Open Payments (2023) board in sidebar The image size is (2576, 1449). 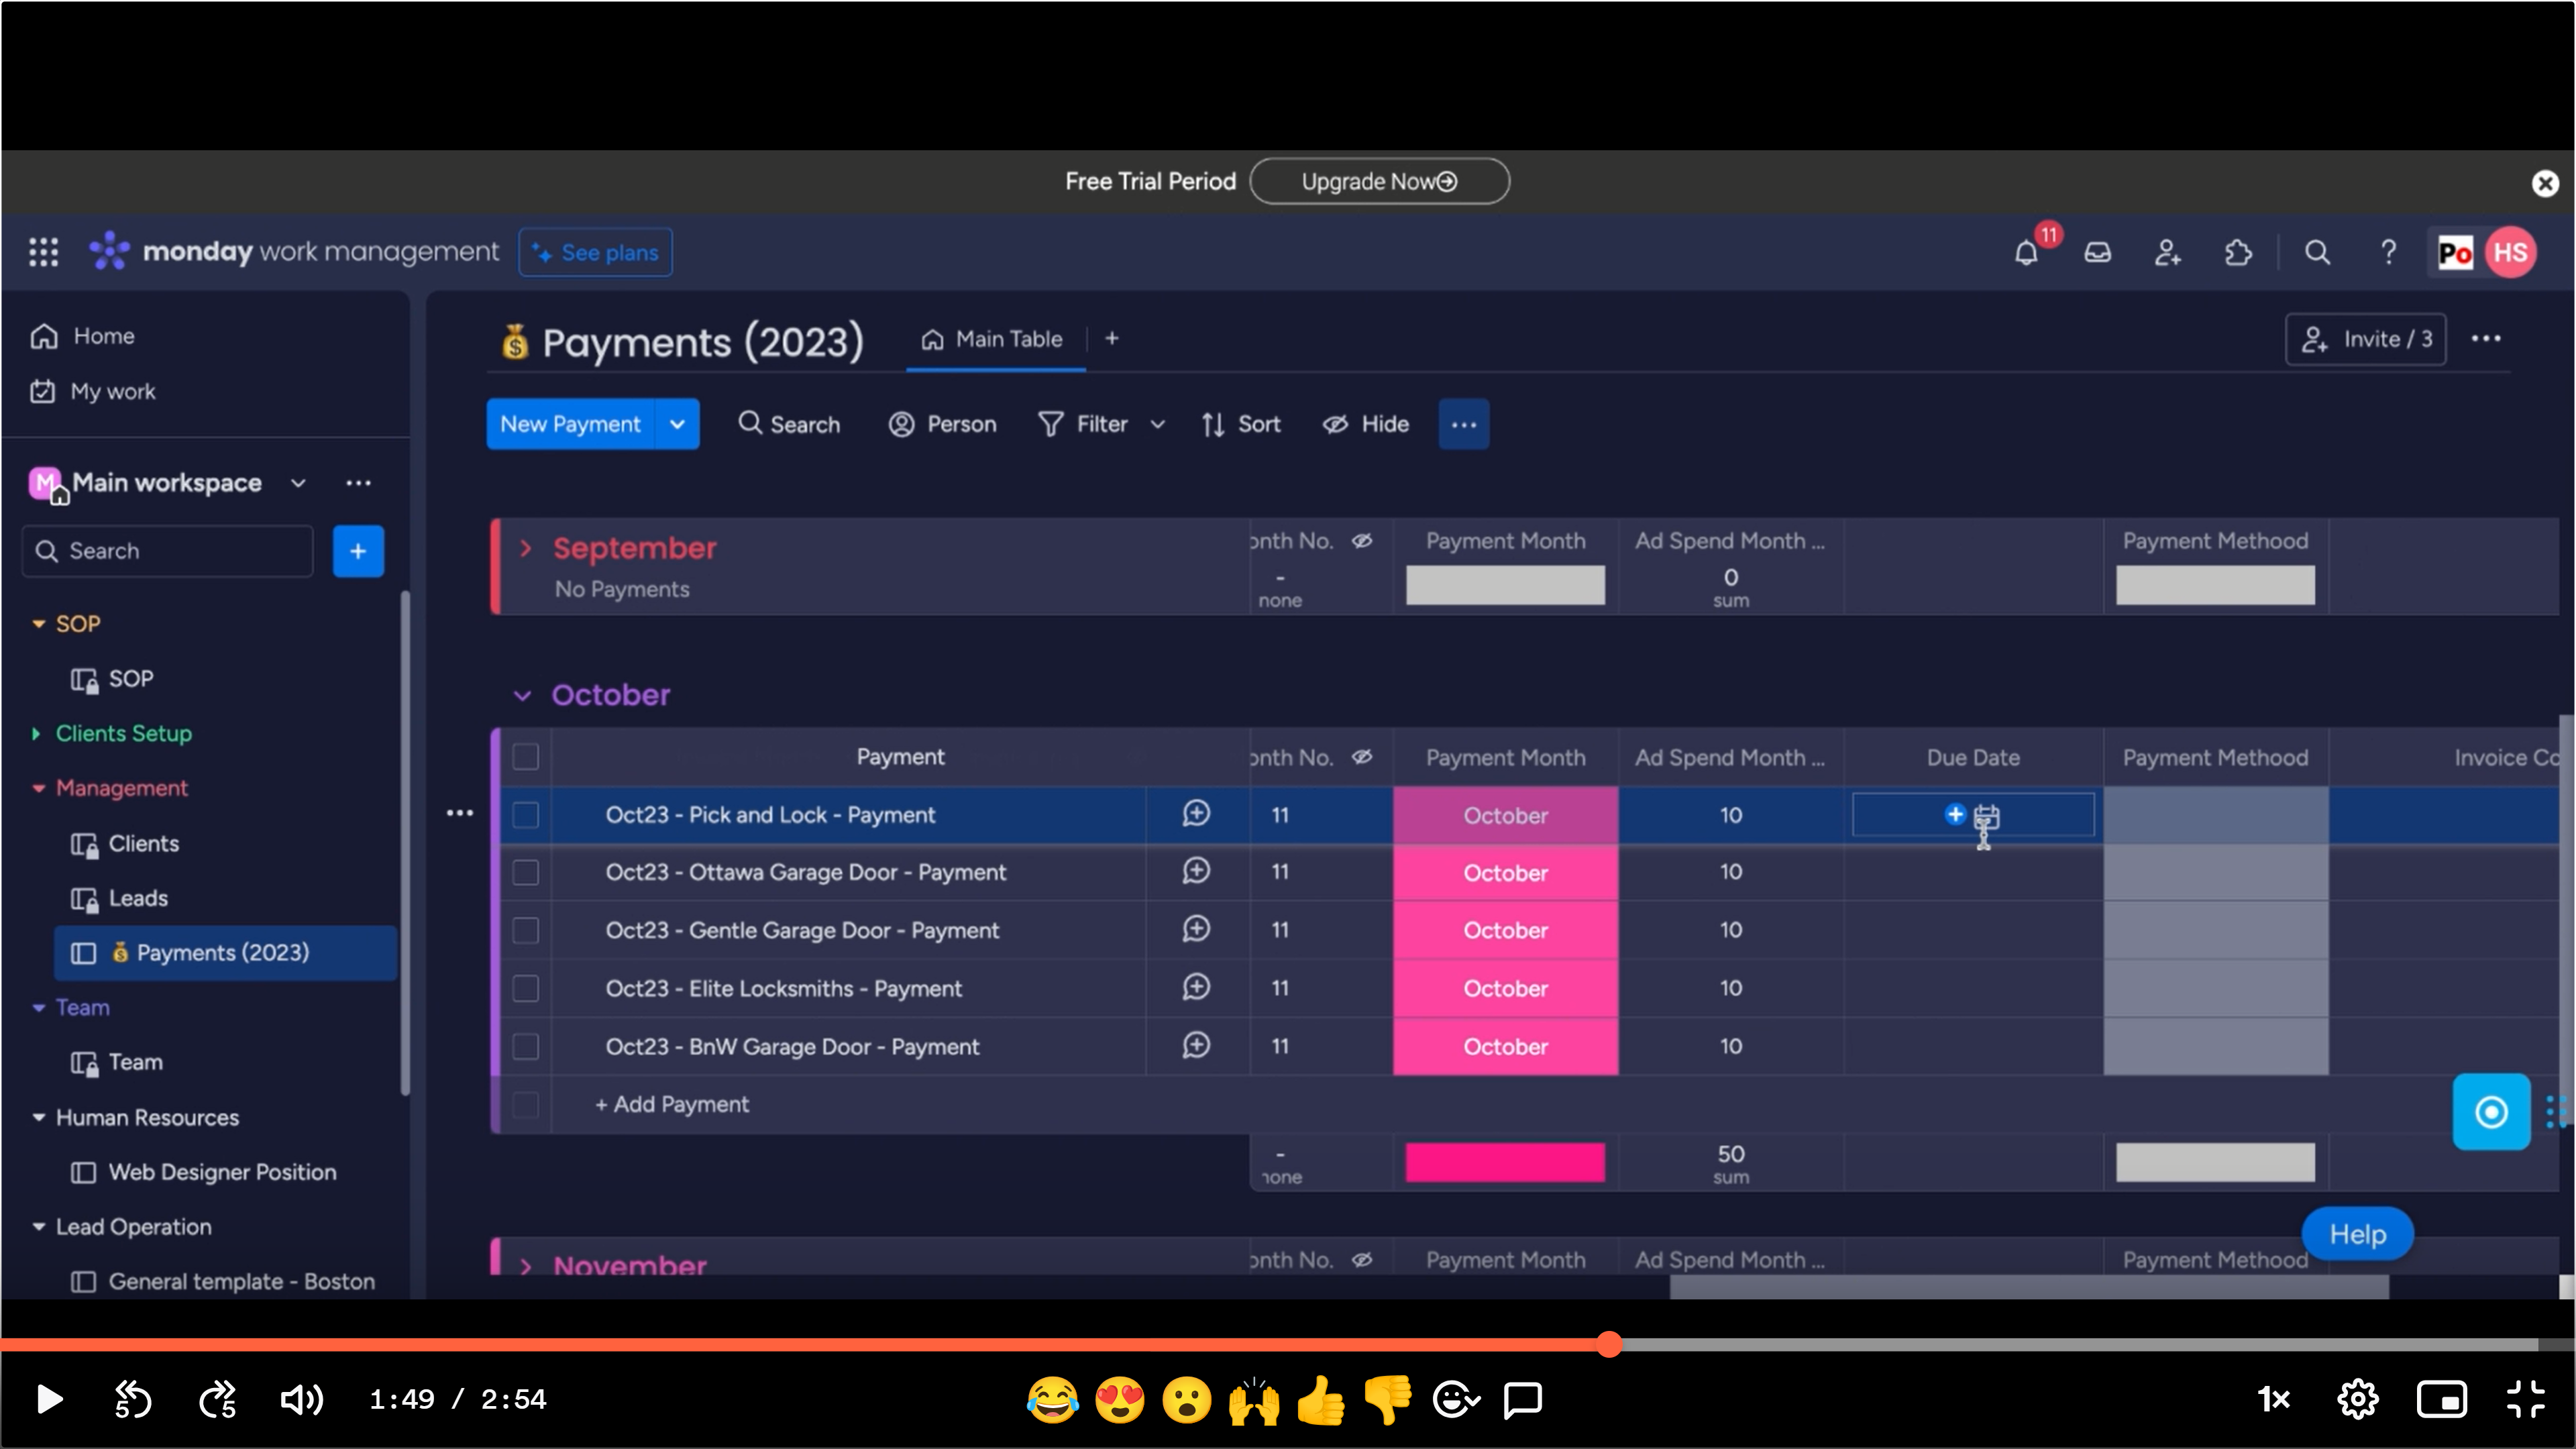pyautogui.click(x=222, y=952)
